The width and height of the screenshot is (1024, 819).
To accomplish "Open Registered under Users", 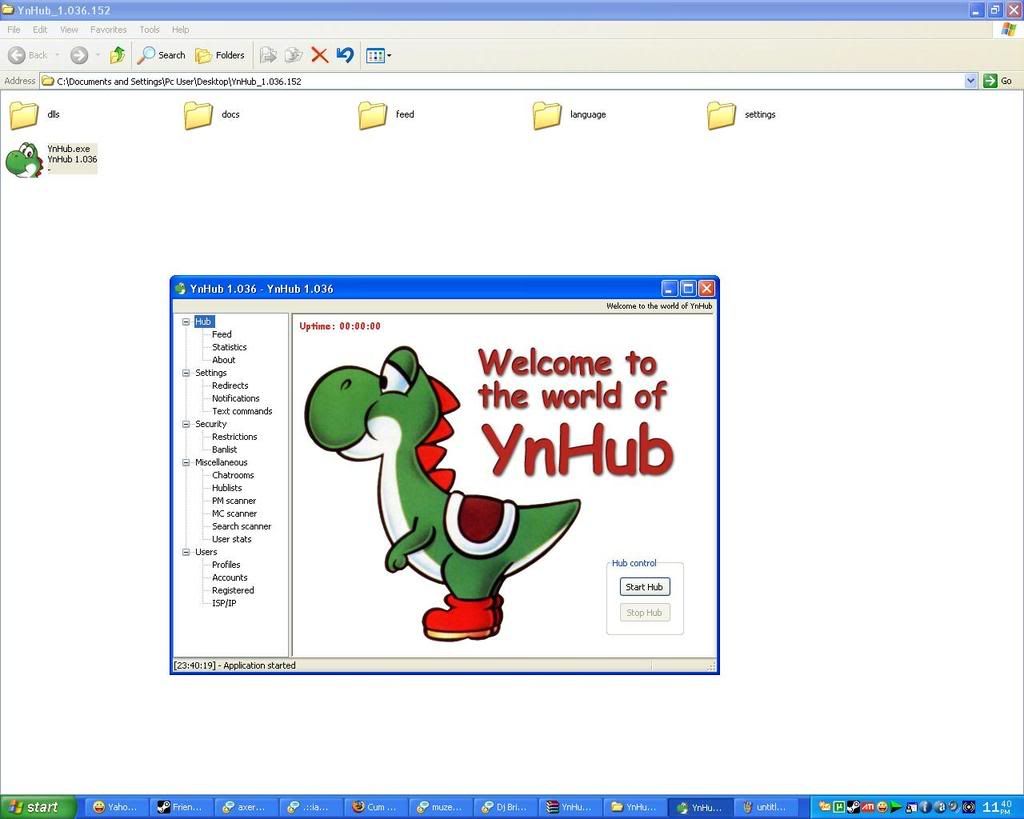I will tap(233, 590).
